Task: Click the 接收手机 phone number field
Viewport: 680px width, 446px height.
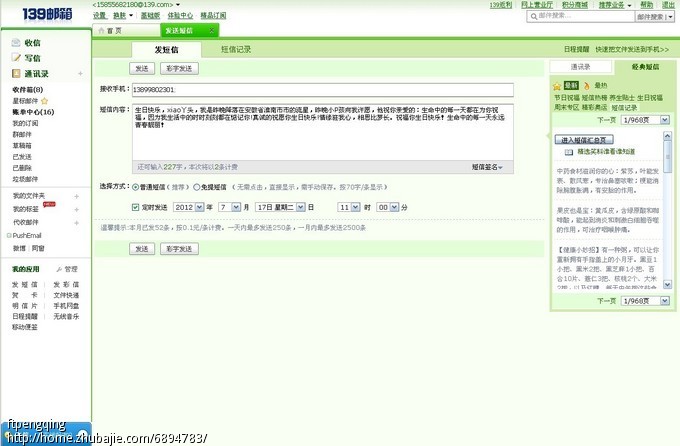Action: point(323,90)
